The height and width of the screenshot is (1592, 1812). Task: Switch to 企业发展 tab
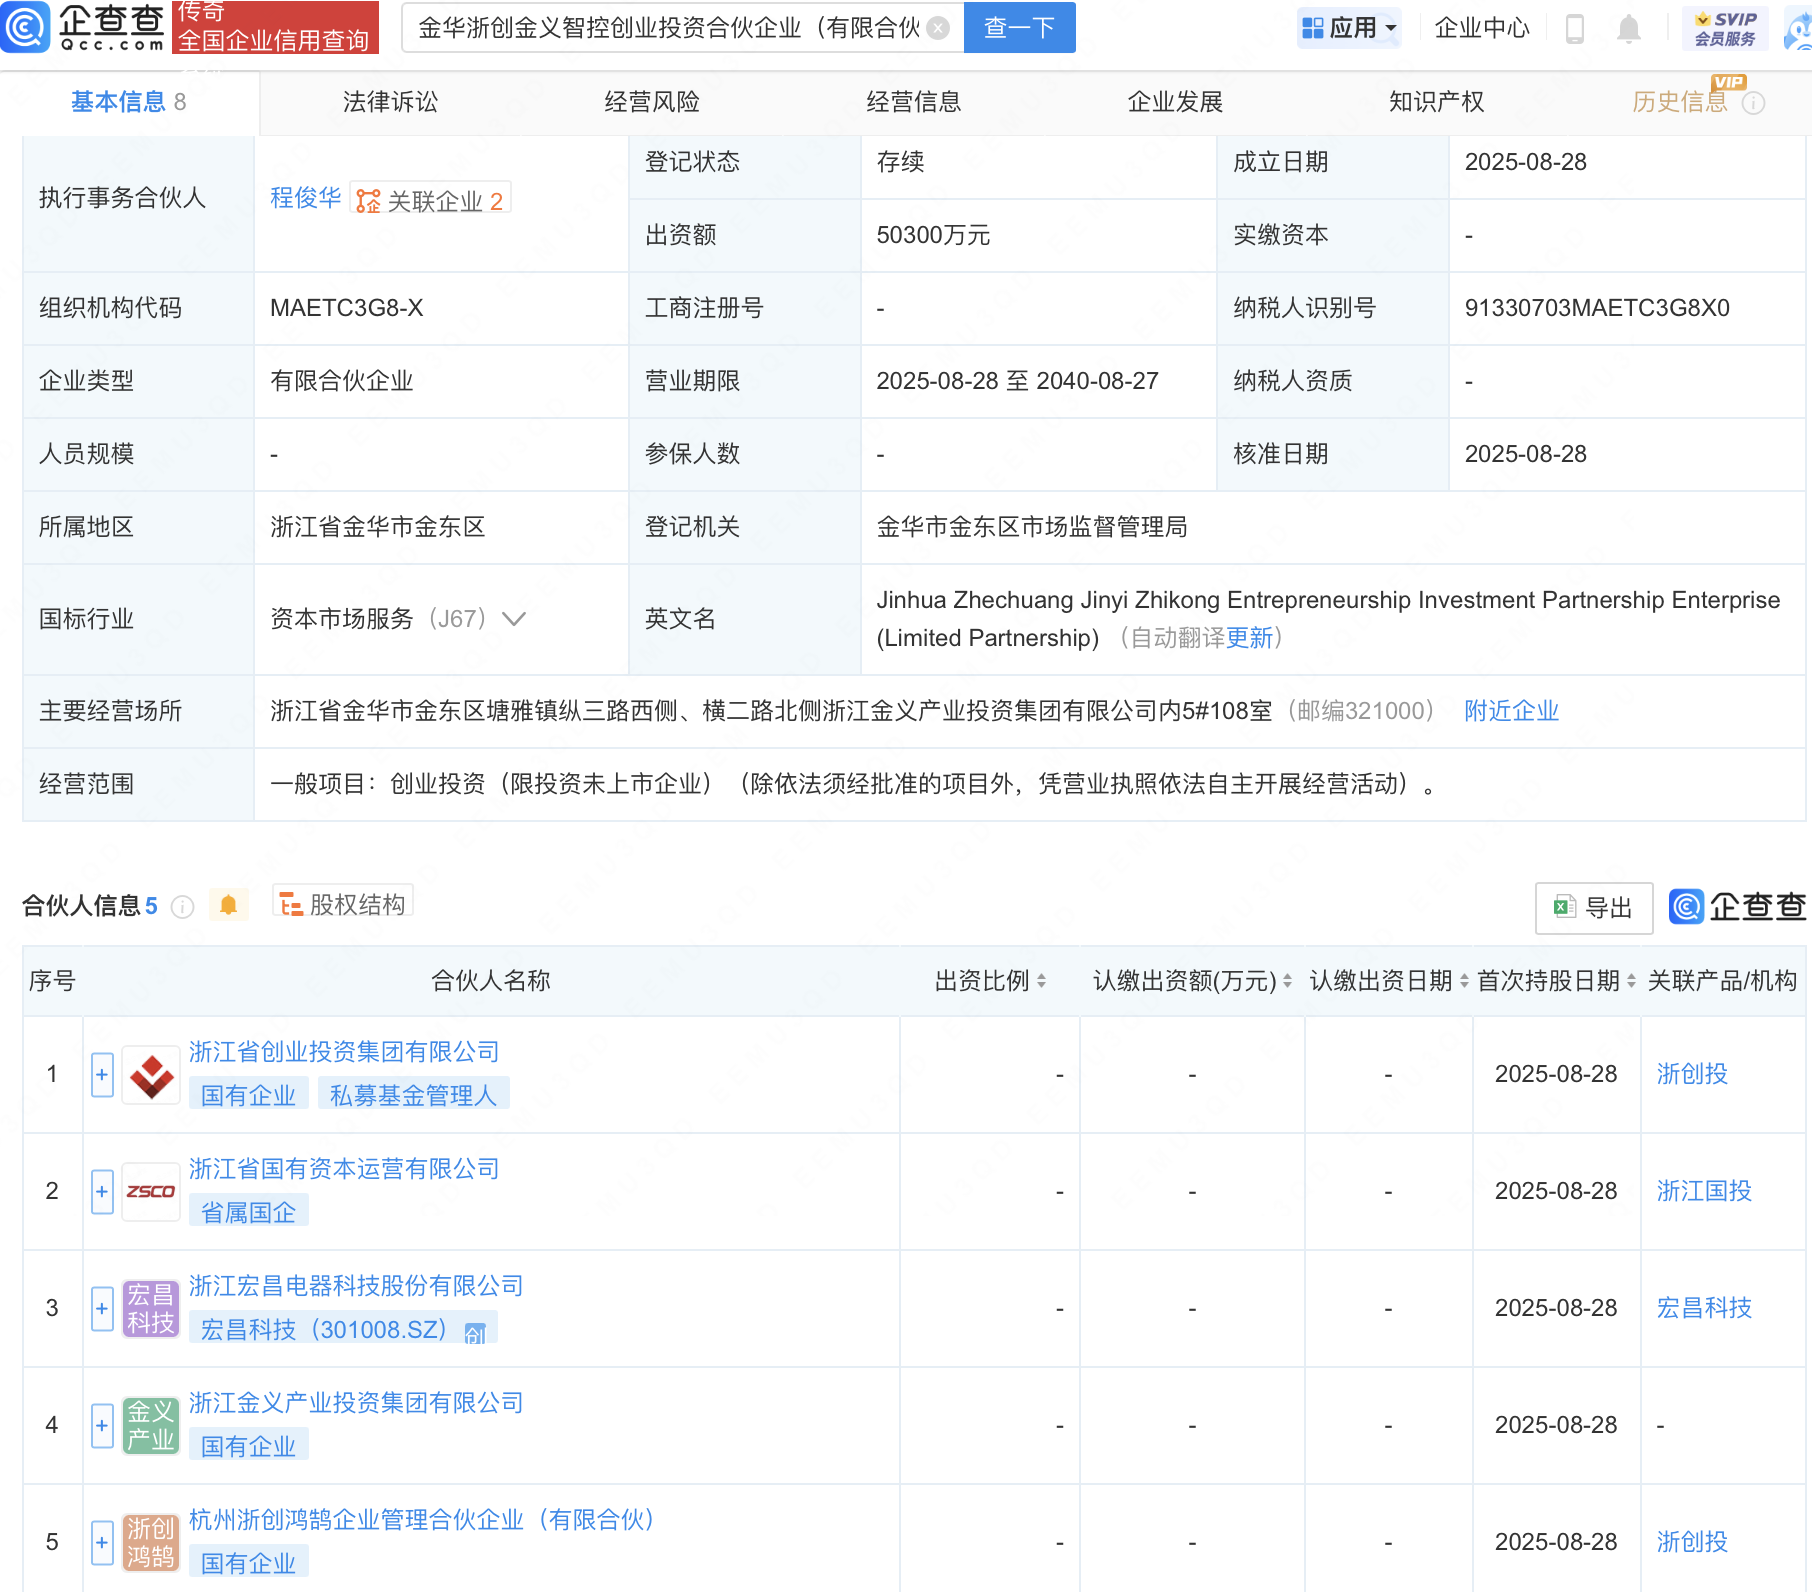[x=1176, y=102]
